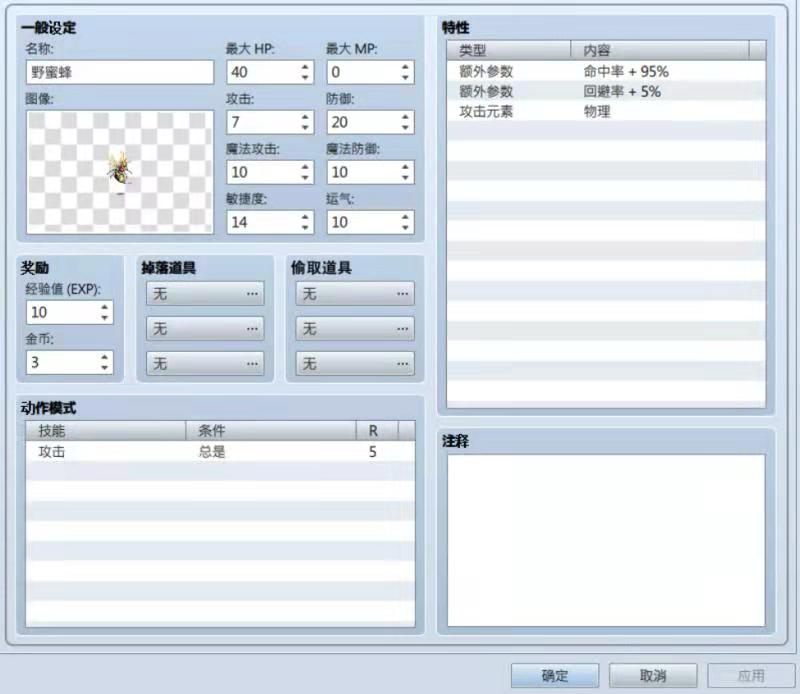Viewport: 800px width, 694px height.
Task: Decrease the 运气 value
Action: 405,228
